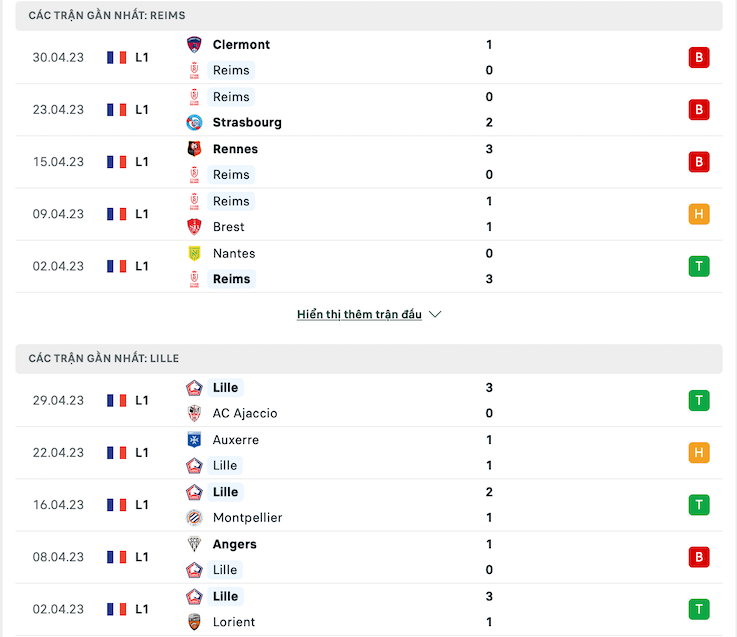Click the Lorient club crest icon

194,622
